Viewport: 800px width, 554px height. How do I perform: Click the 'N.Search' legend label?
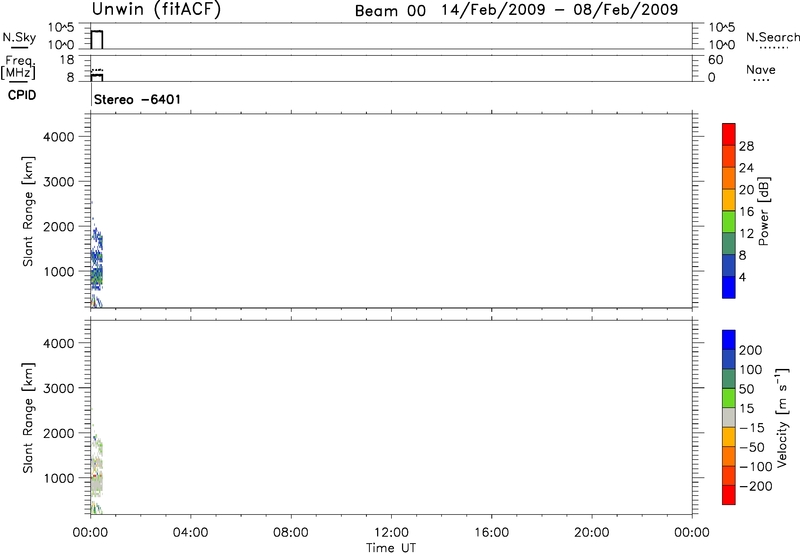(773, 37)
